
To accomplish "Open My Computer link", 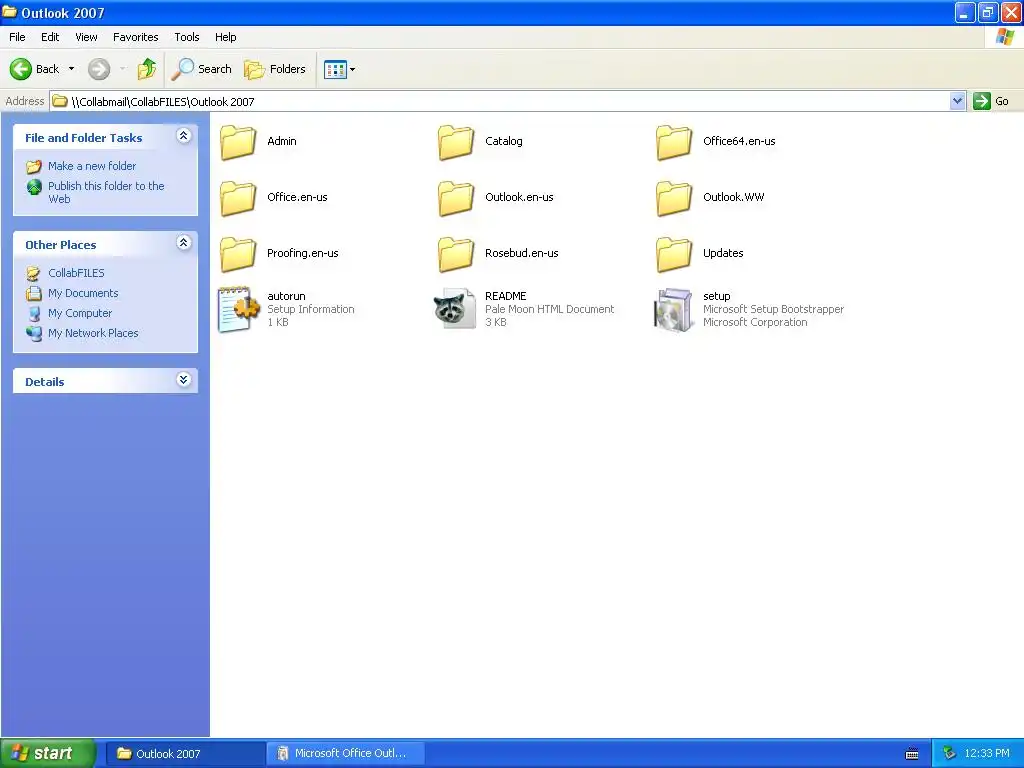I will (x=80, y=313).
